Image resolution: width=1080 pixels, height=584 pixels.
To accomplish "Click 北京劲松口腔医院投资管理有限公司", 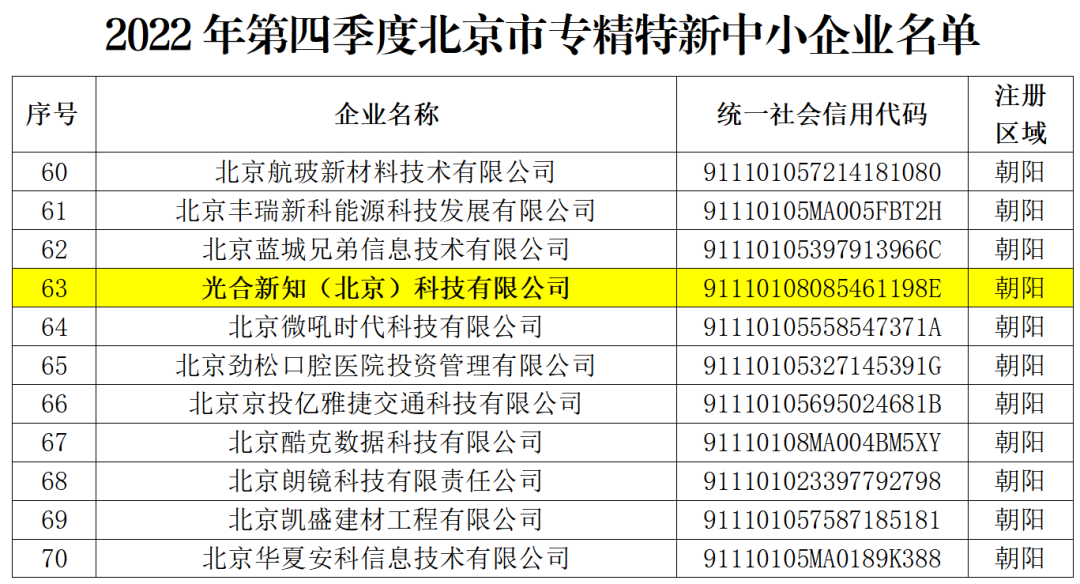I will pyautogui.click(x=386, y=365).
